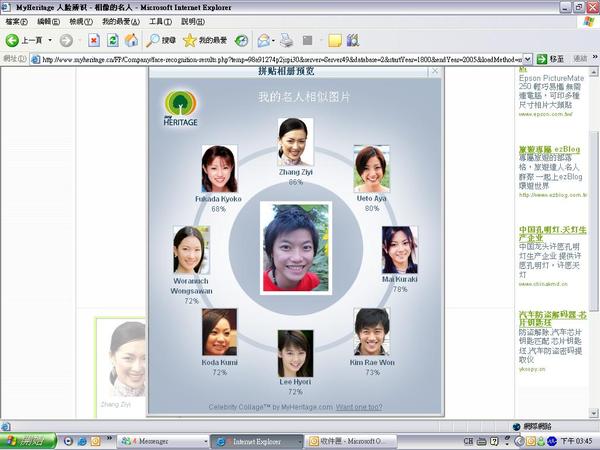Switch to Messenger taskbar button
600x450 pixels.
tap(163, 442)
